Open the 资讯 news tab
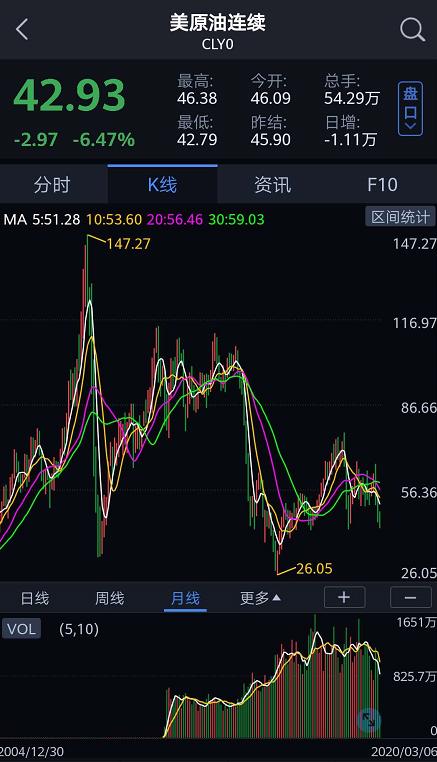Viewport: 437px width, 762px height. pos(272,185)
